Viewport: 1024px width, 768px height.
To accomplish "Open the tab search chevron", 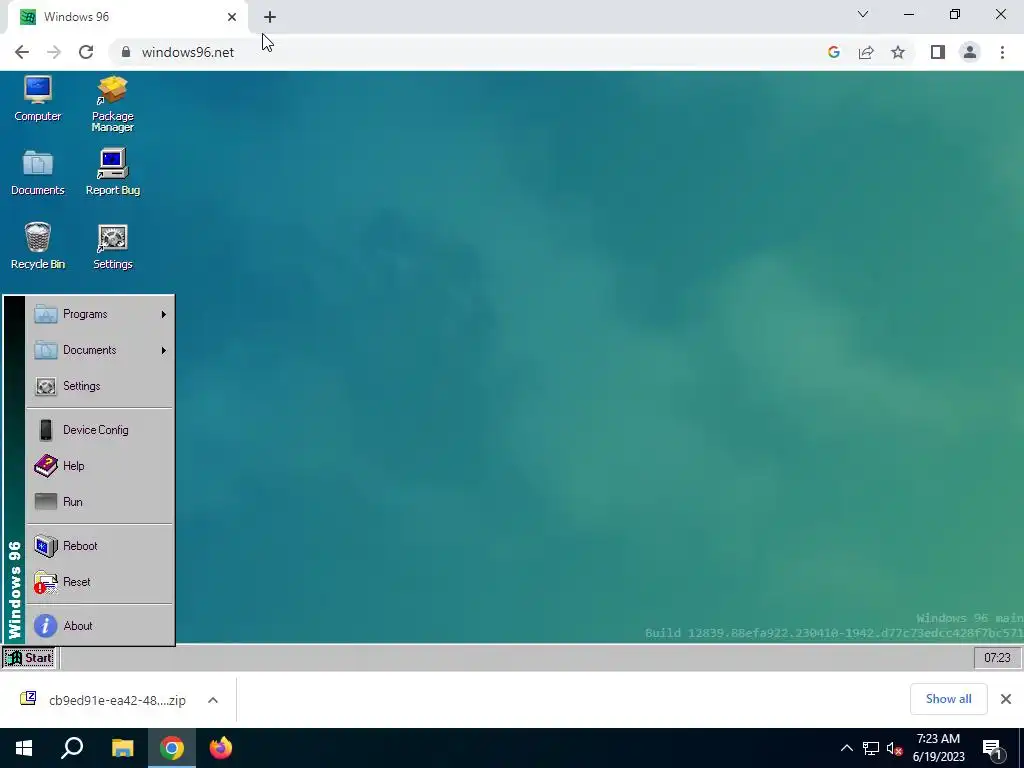I will [x=863, y=14].
